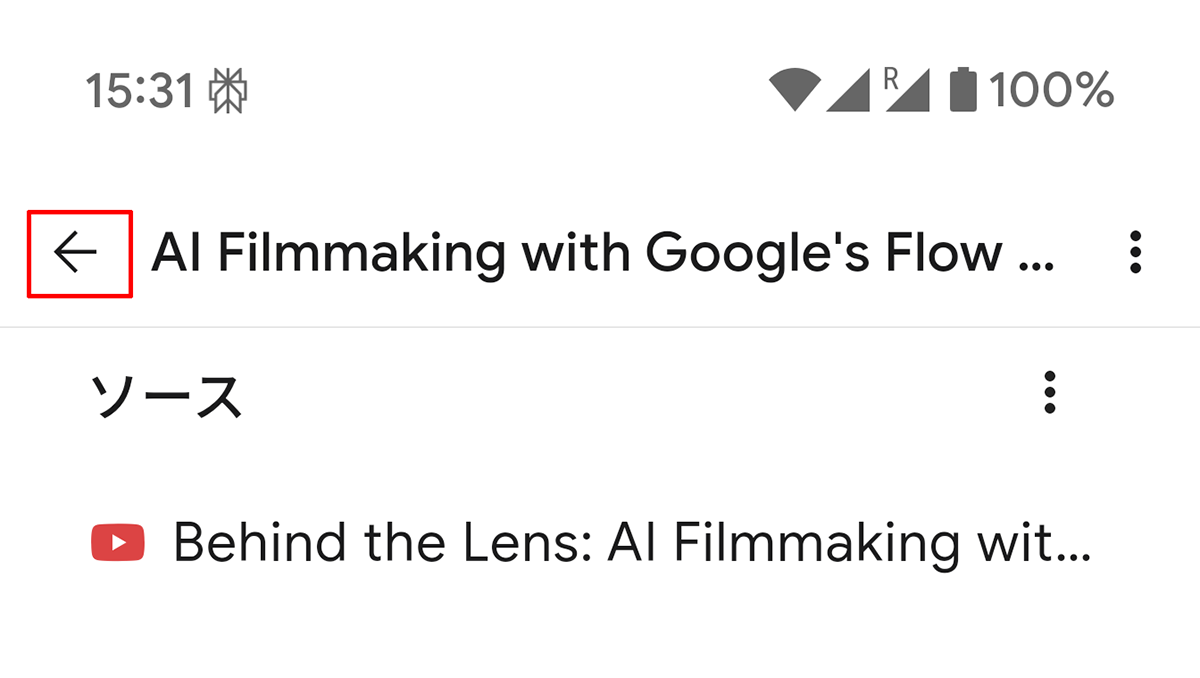Select the ソース heading
The width and height of the screenshot is (1200, 678).
coord(167,396)
